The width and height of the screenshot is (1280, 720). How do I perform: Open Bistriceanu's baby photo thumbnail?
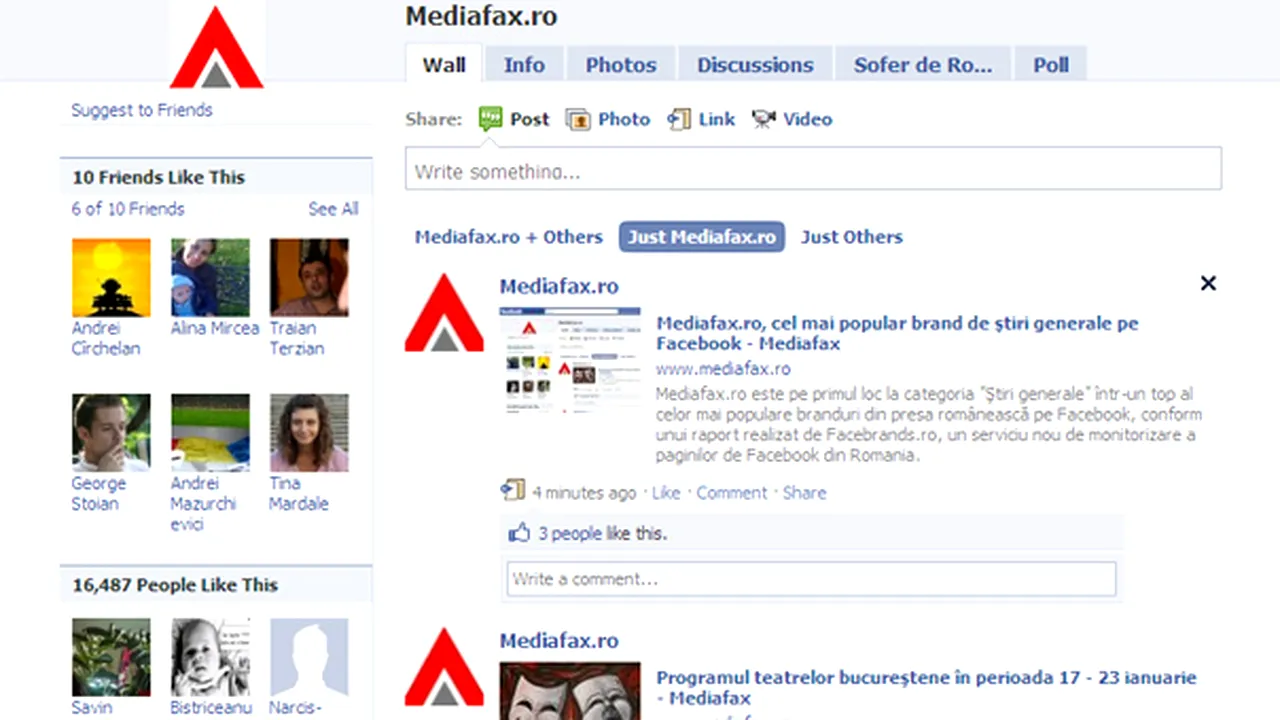[x=210, y=657]
